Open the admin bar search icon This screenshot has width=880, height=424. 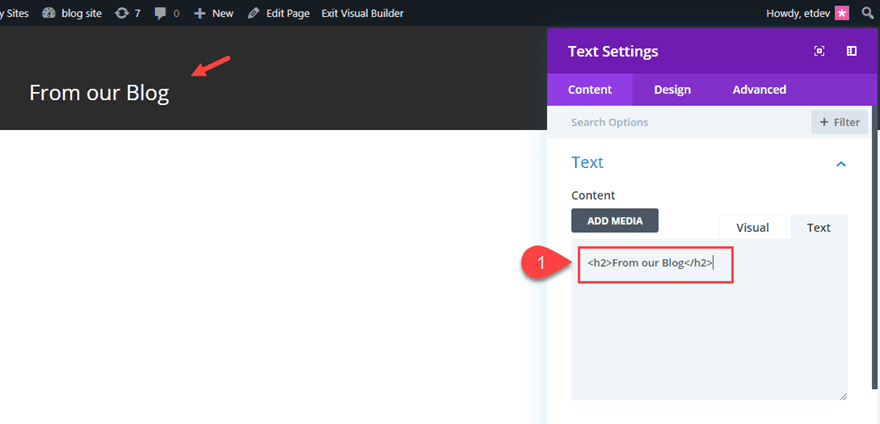click(868, 13)
